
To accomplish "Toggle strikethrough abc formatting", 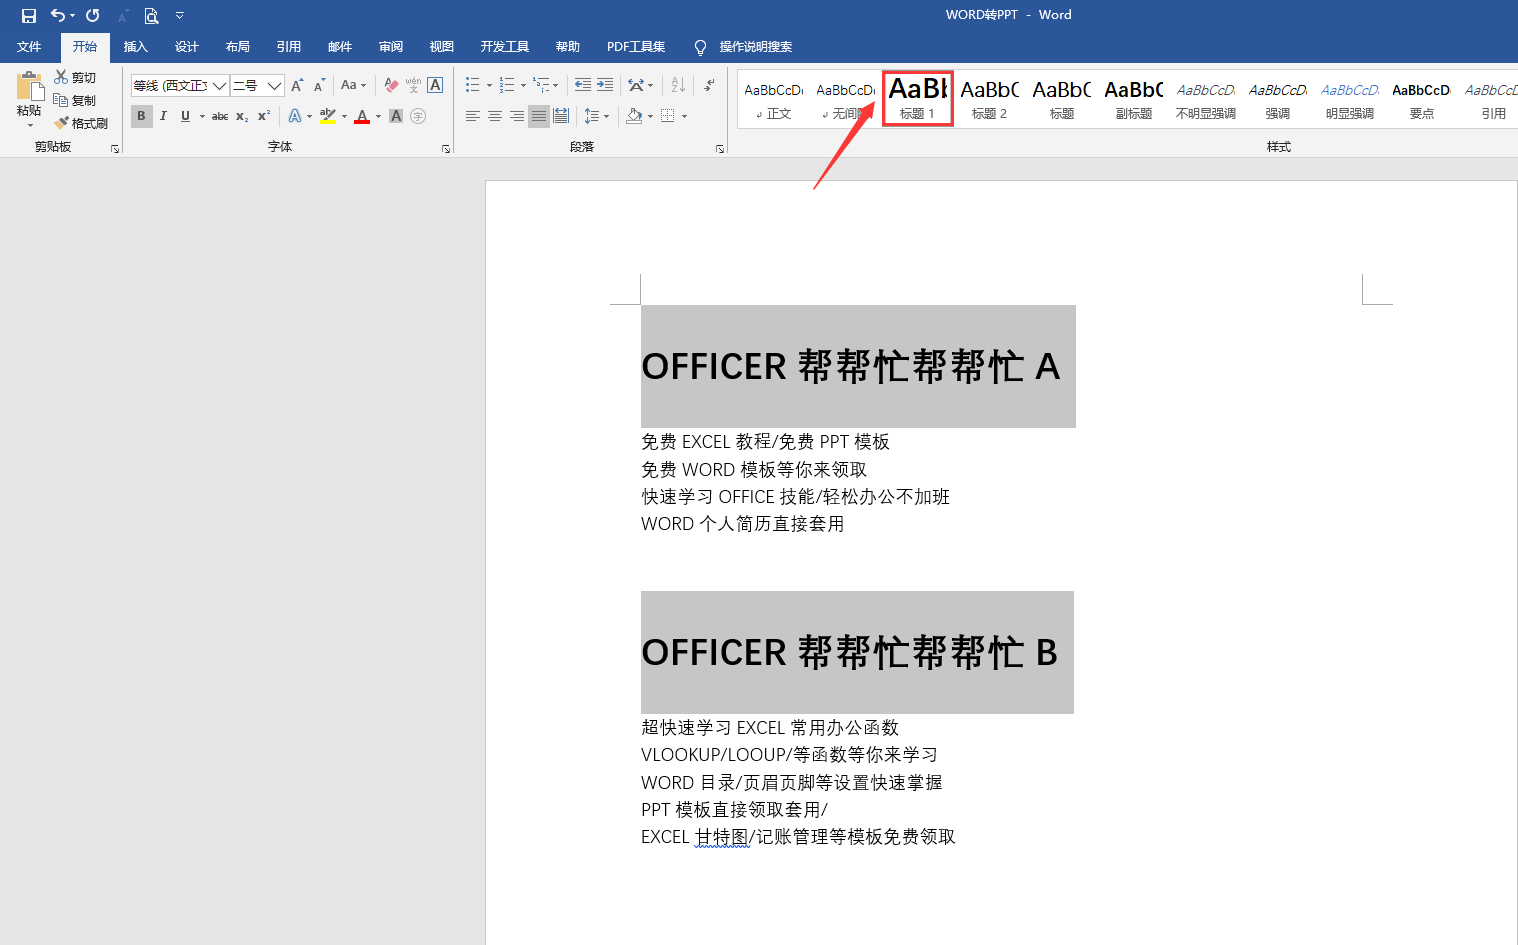I will coord(220,116).
